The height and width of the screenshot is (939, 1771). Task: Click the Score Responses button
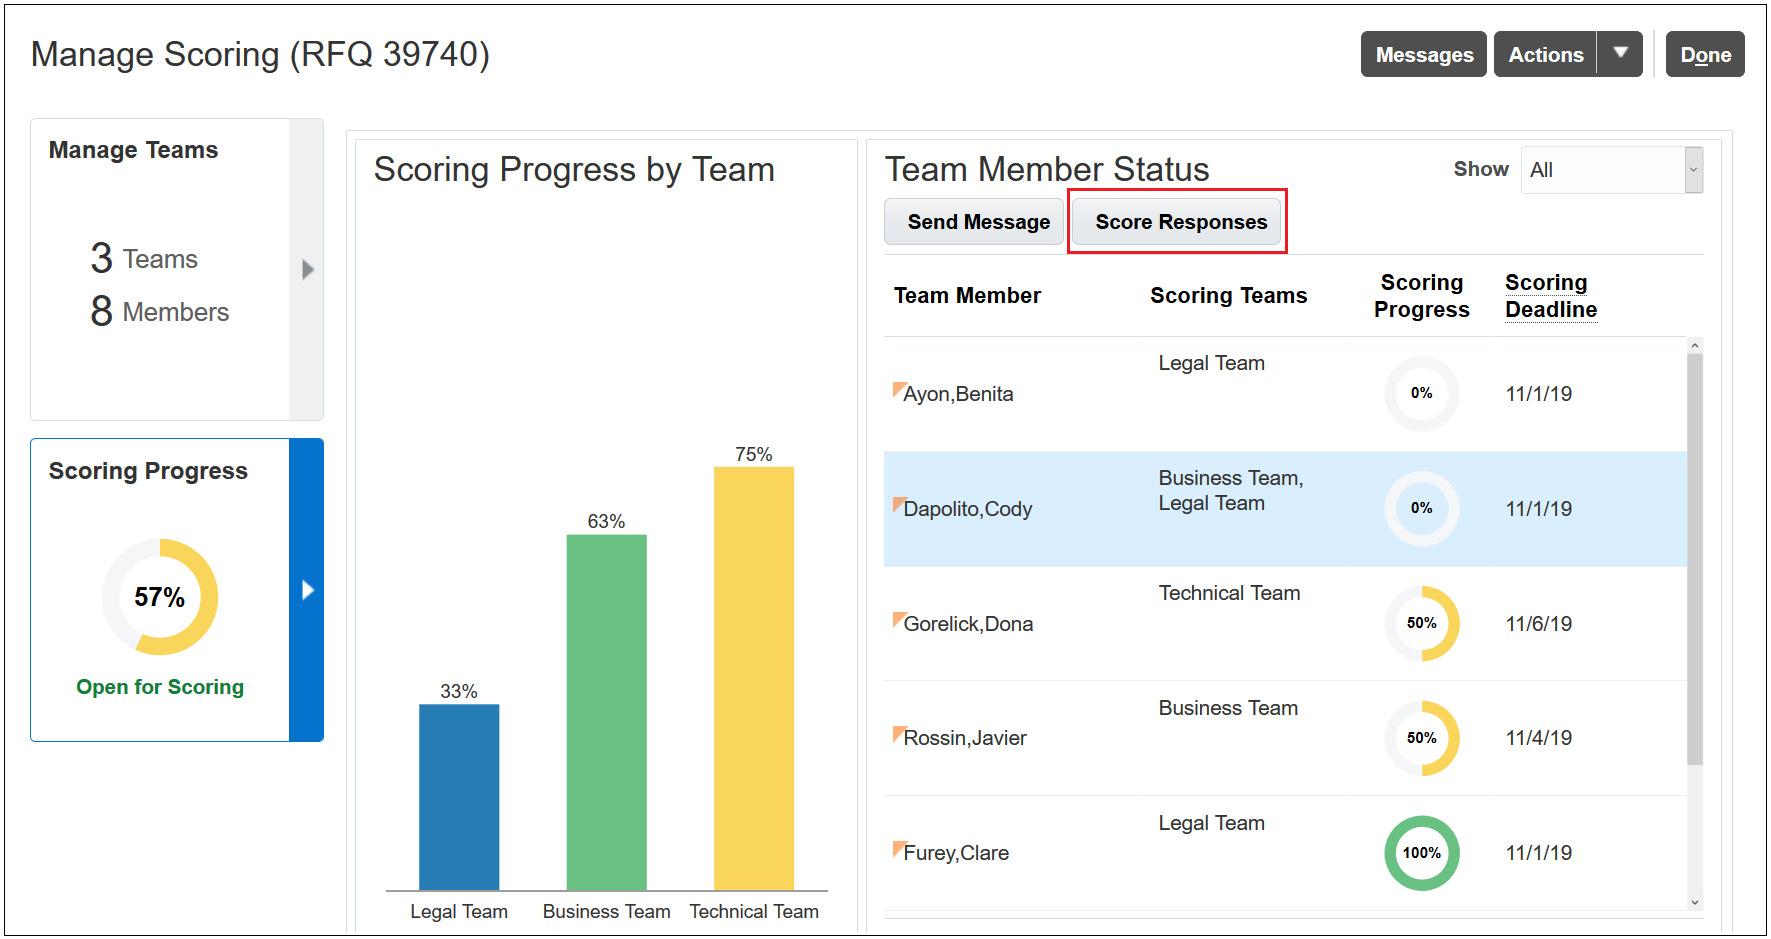coord(1180,222)
